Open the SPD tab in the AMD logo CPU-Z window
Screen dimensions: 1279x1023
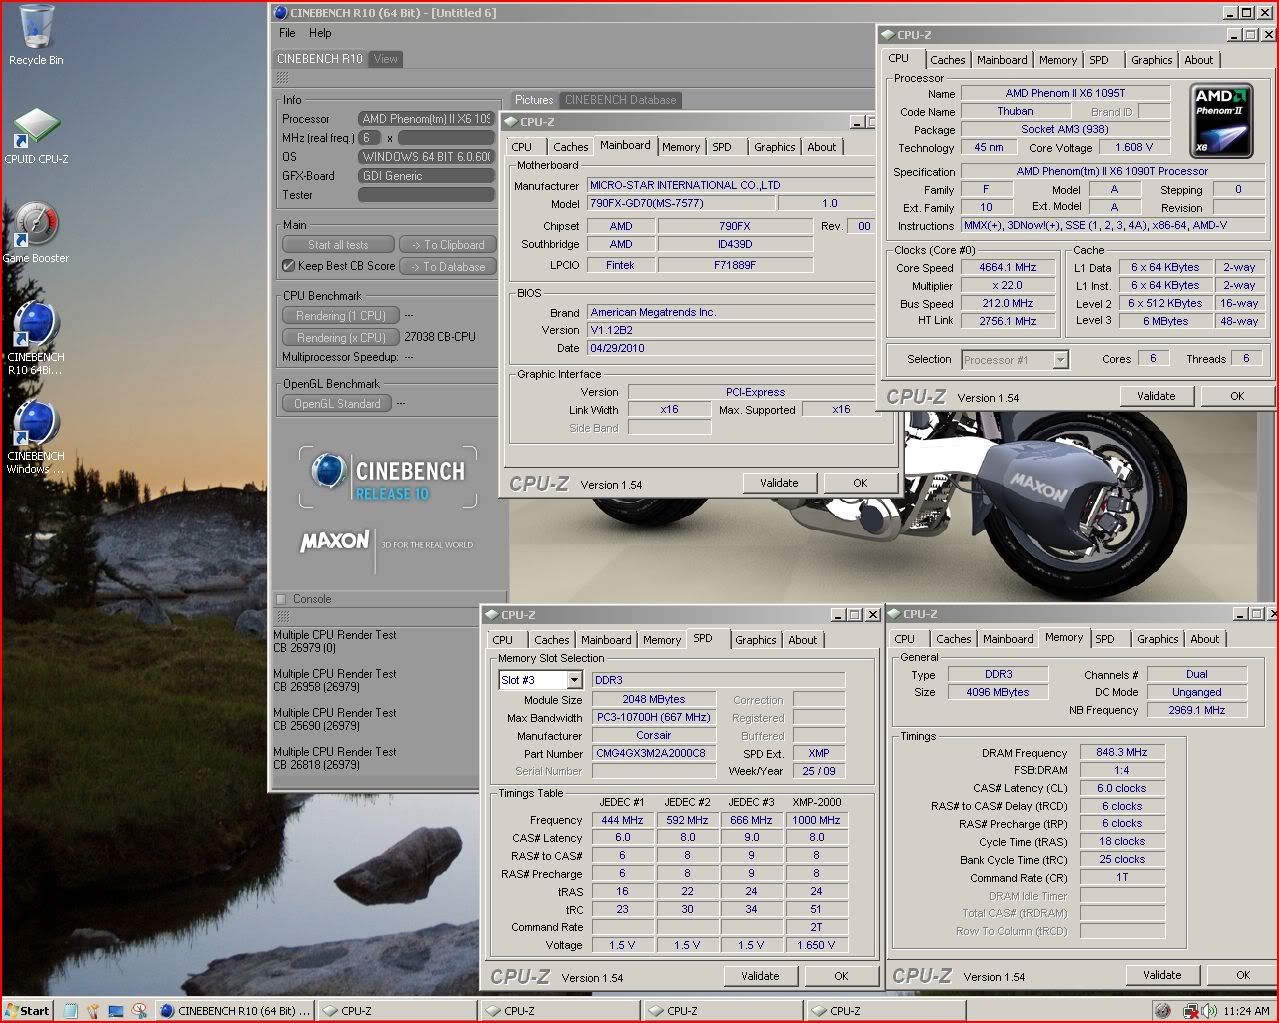coord(1099,60)
